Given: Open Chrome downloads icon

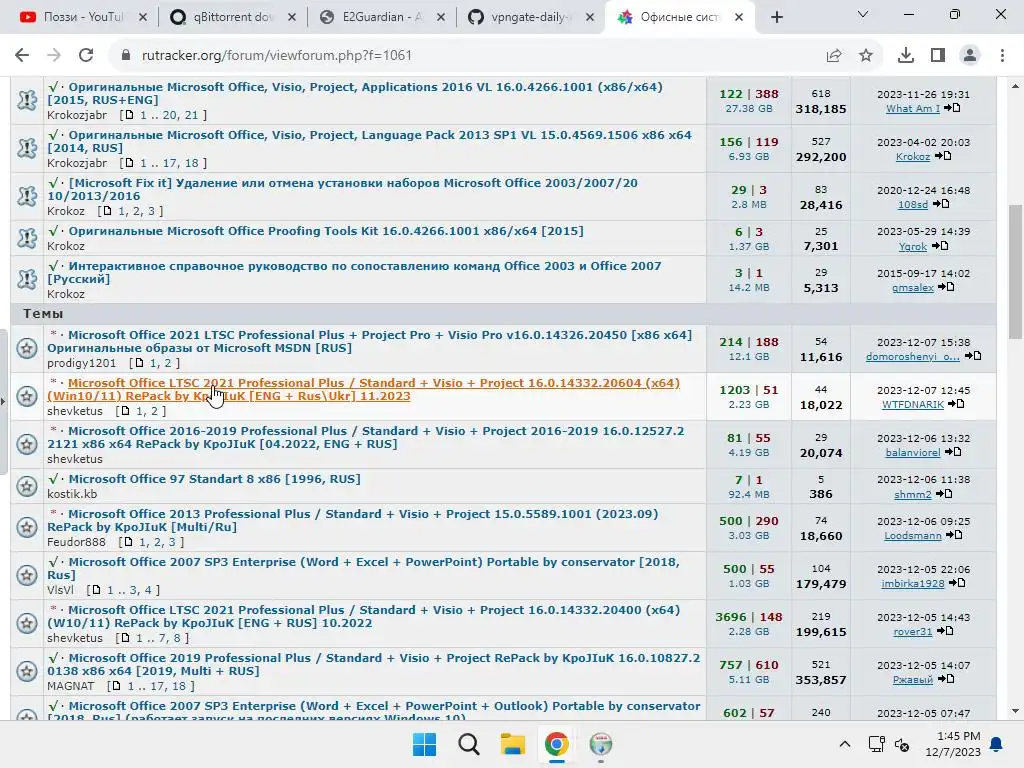Looking at the screenshot, I should click(x=906, y=56).
